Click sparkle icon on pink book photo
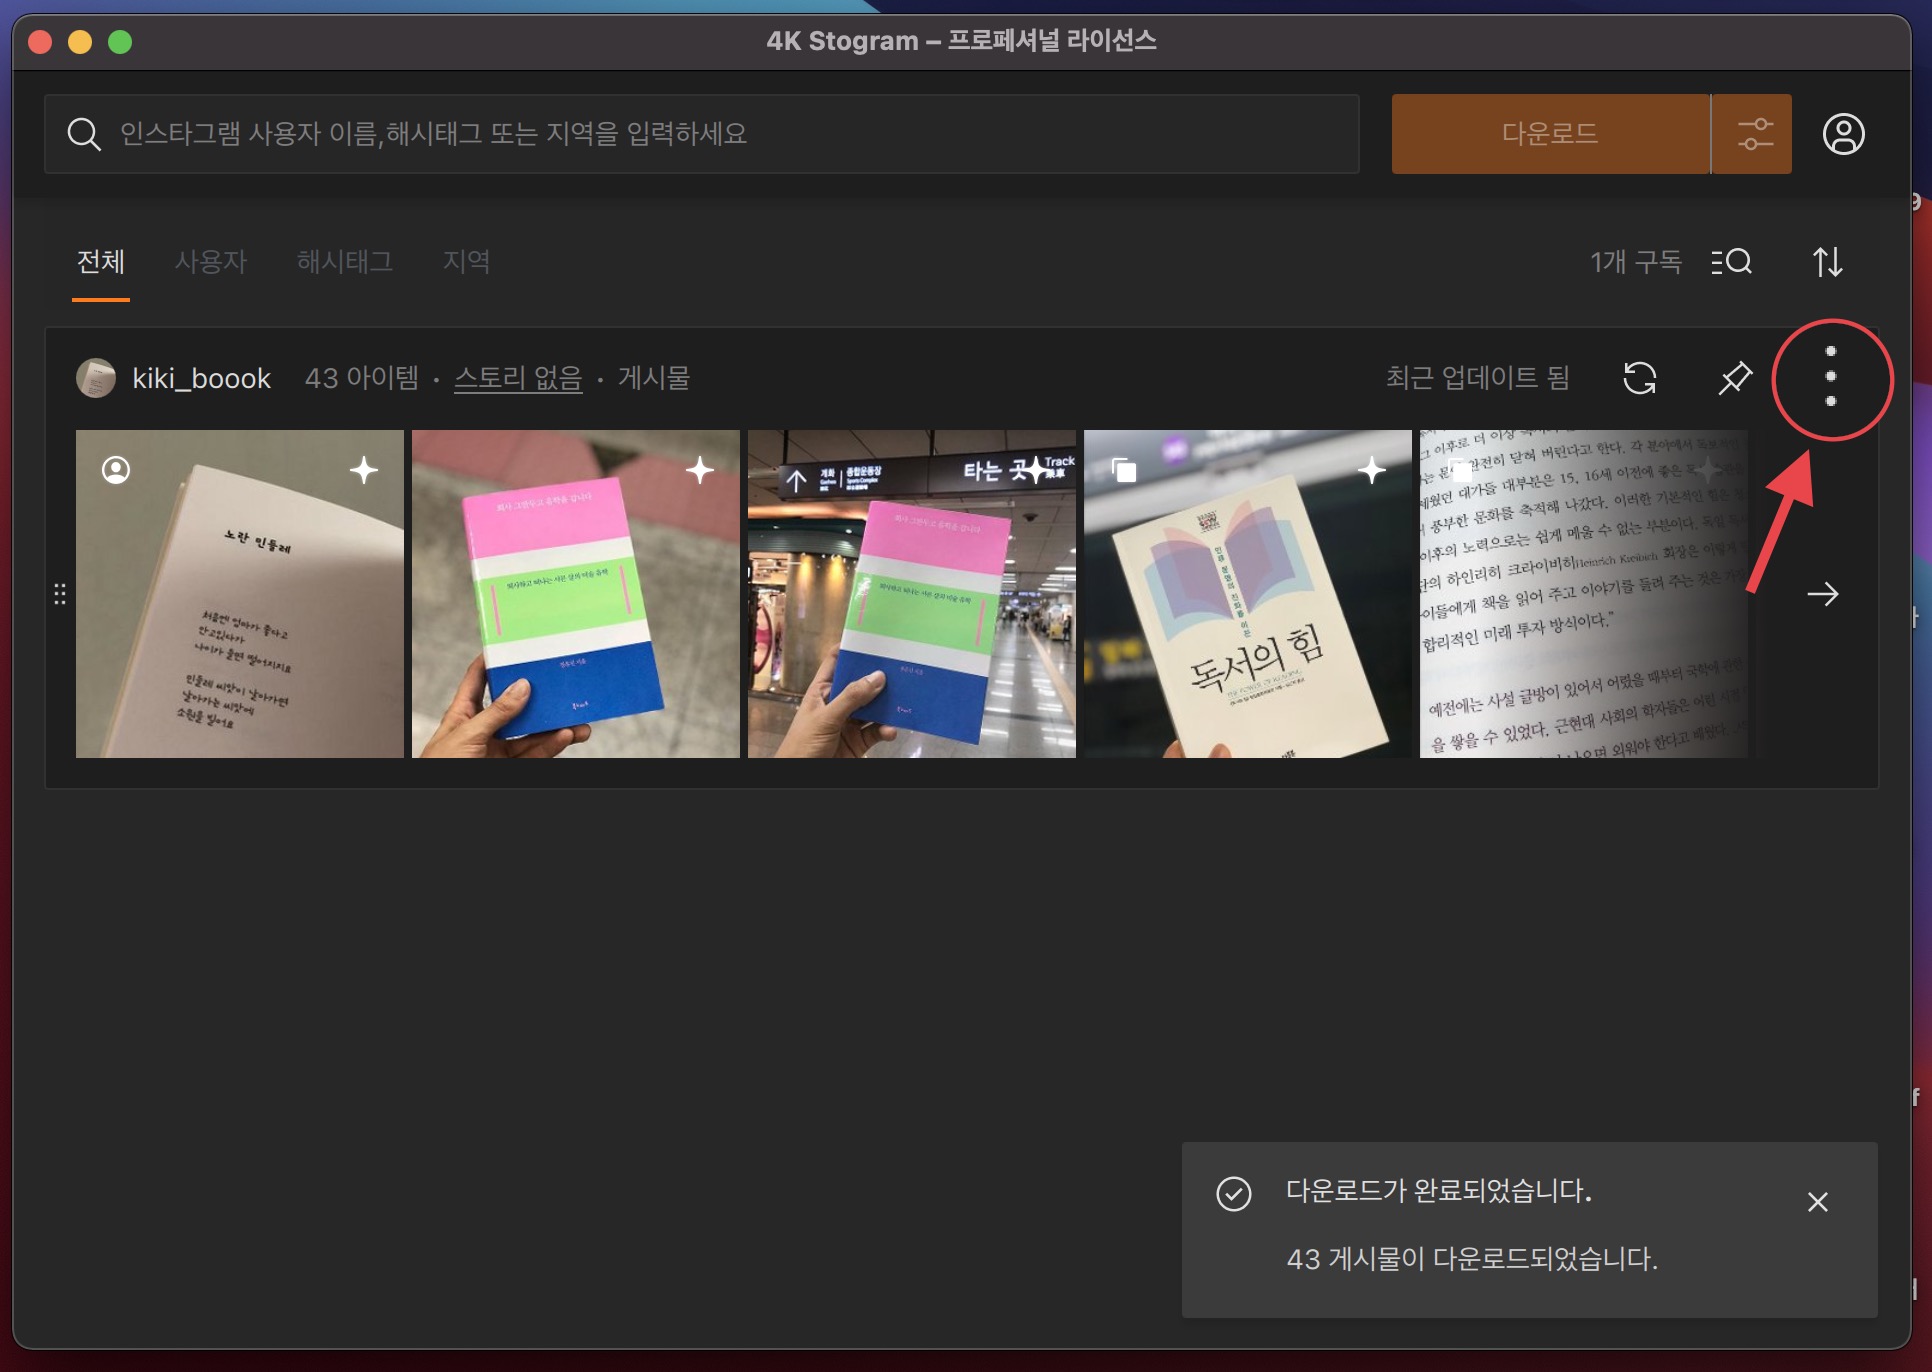Screen dimensions: 1932x1372 tap(700, 470)
